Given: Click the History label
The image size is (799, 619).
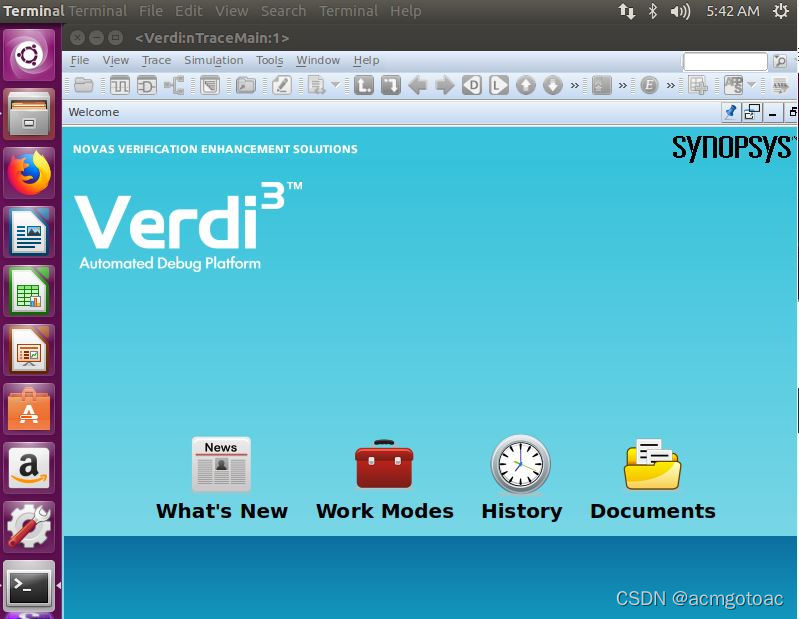Looking at the screenshot, I should tap(522, 511).
